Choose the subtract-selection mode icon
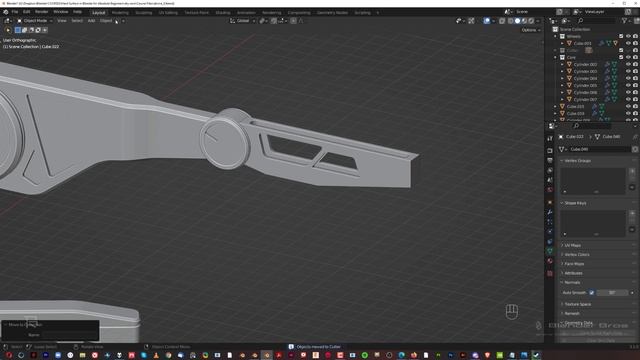Screen dimensions: 640x360 click(x=31, y=30)
